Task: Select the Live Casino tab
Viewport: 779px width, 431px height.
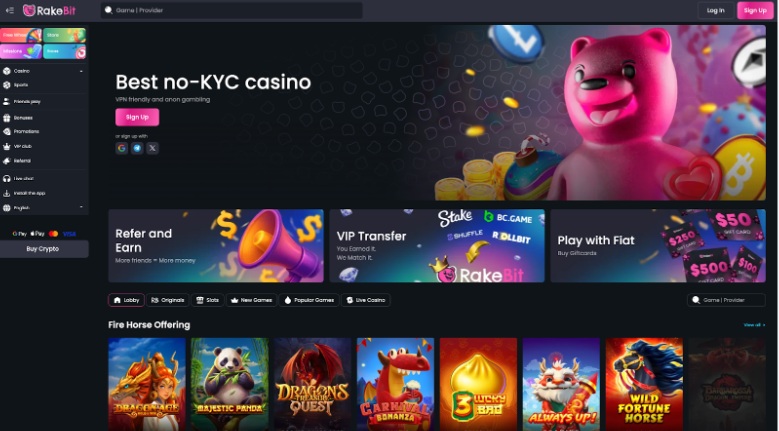Action: 366,300
